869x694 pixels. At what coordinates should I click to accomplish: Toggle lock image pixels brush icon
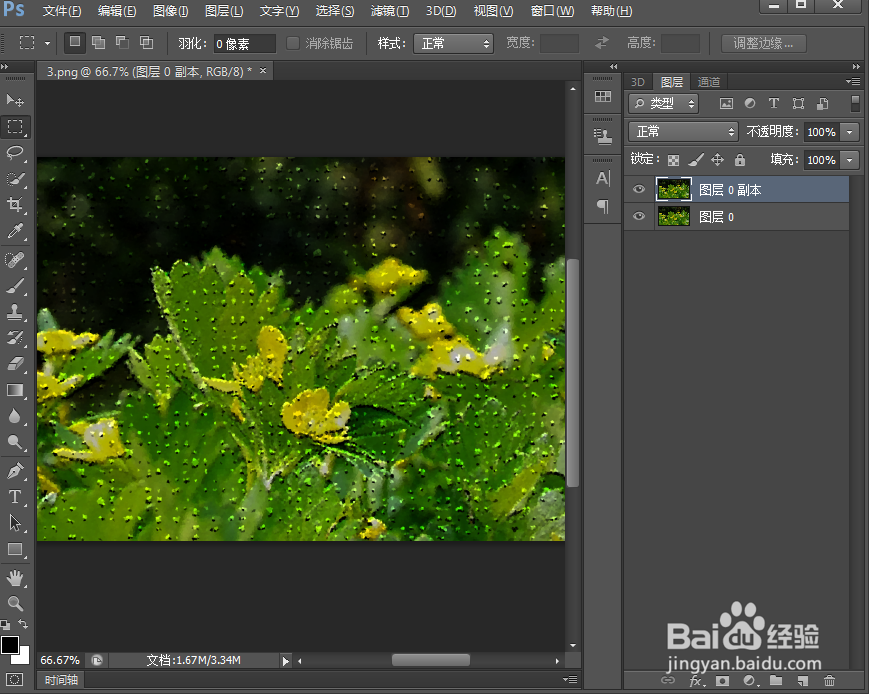click(696, 160)
